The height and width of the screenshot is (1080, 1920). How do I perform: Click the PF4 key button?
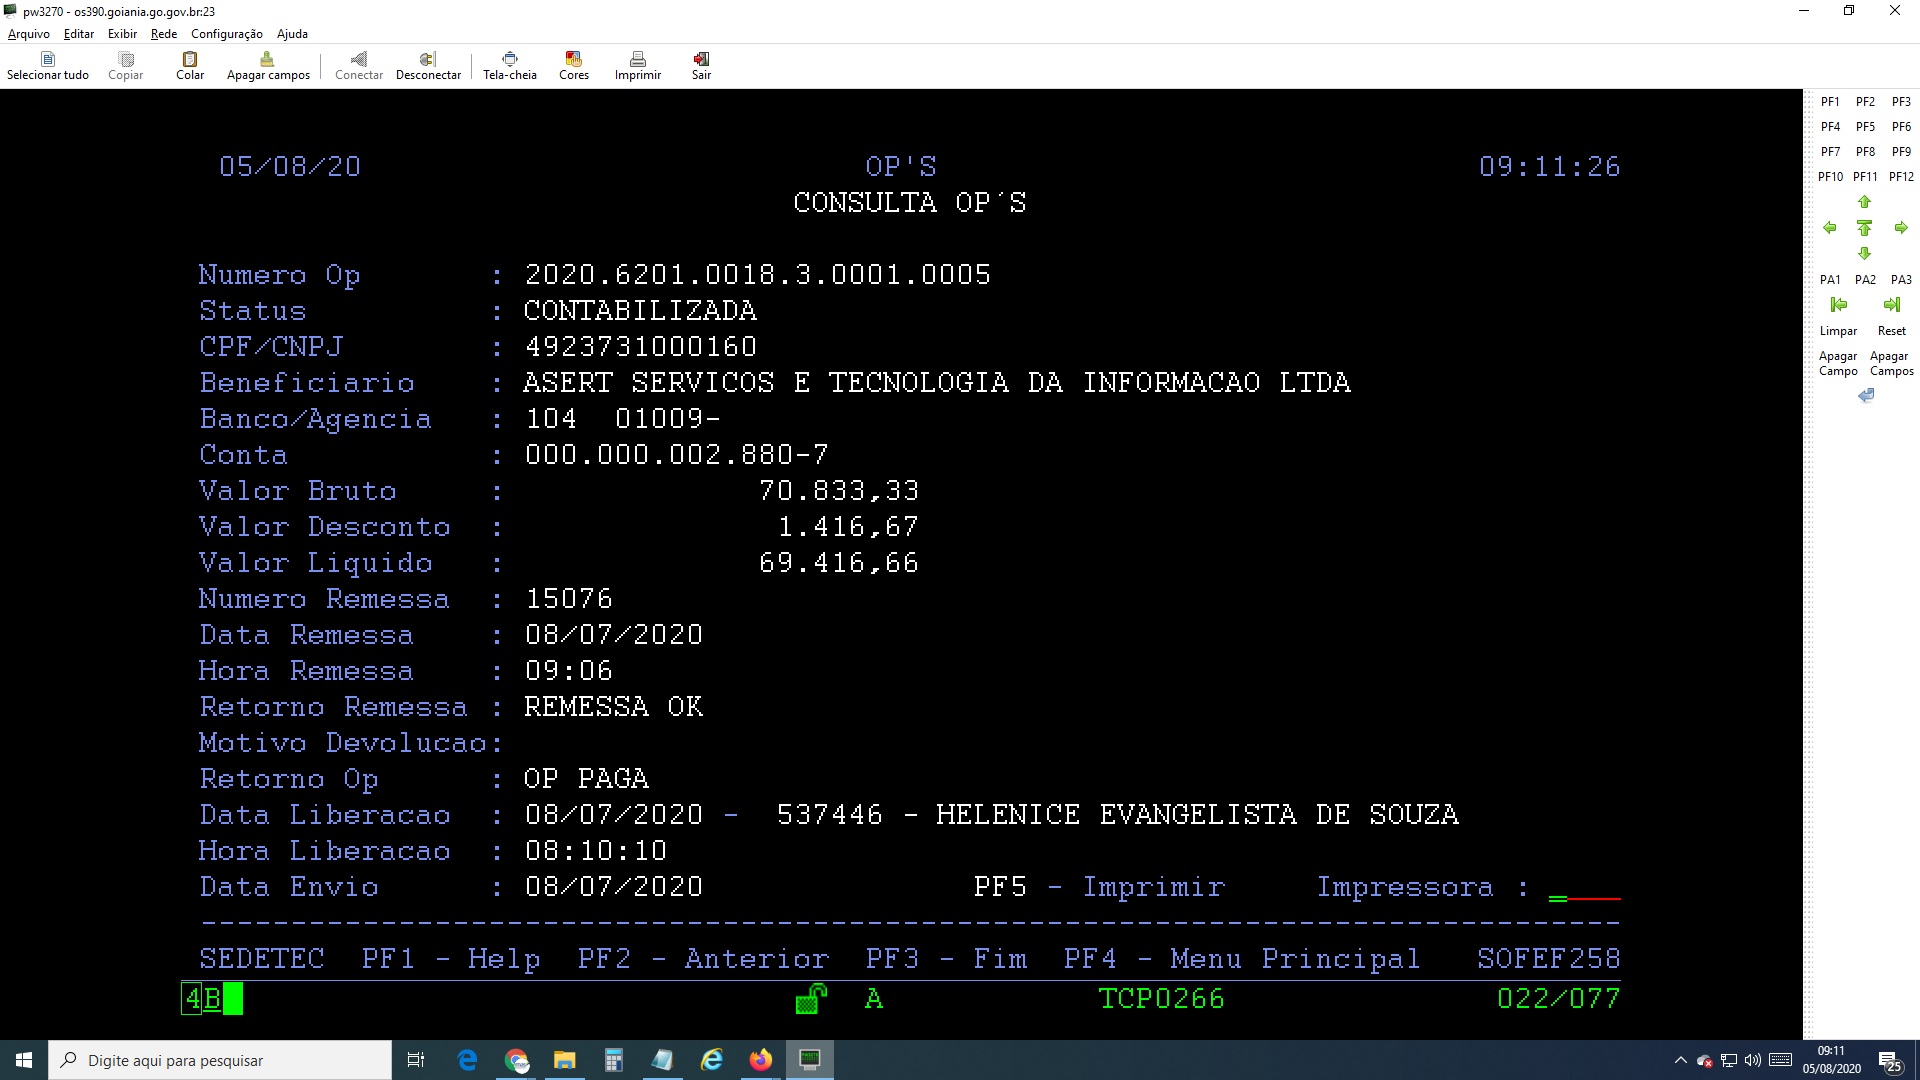1830,127
